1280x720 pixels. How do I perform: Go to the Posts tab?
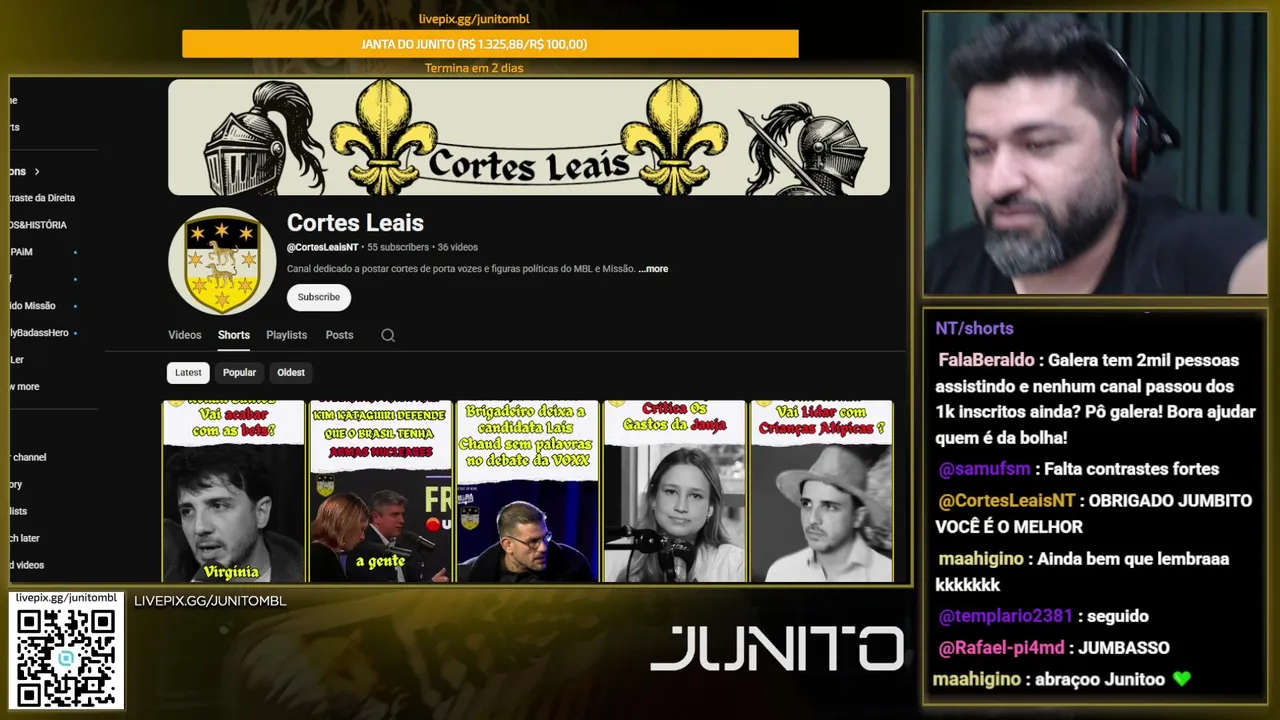[339, 335]
